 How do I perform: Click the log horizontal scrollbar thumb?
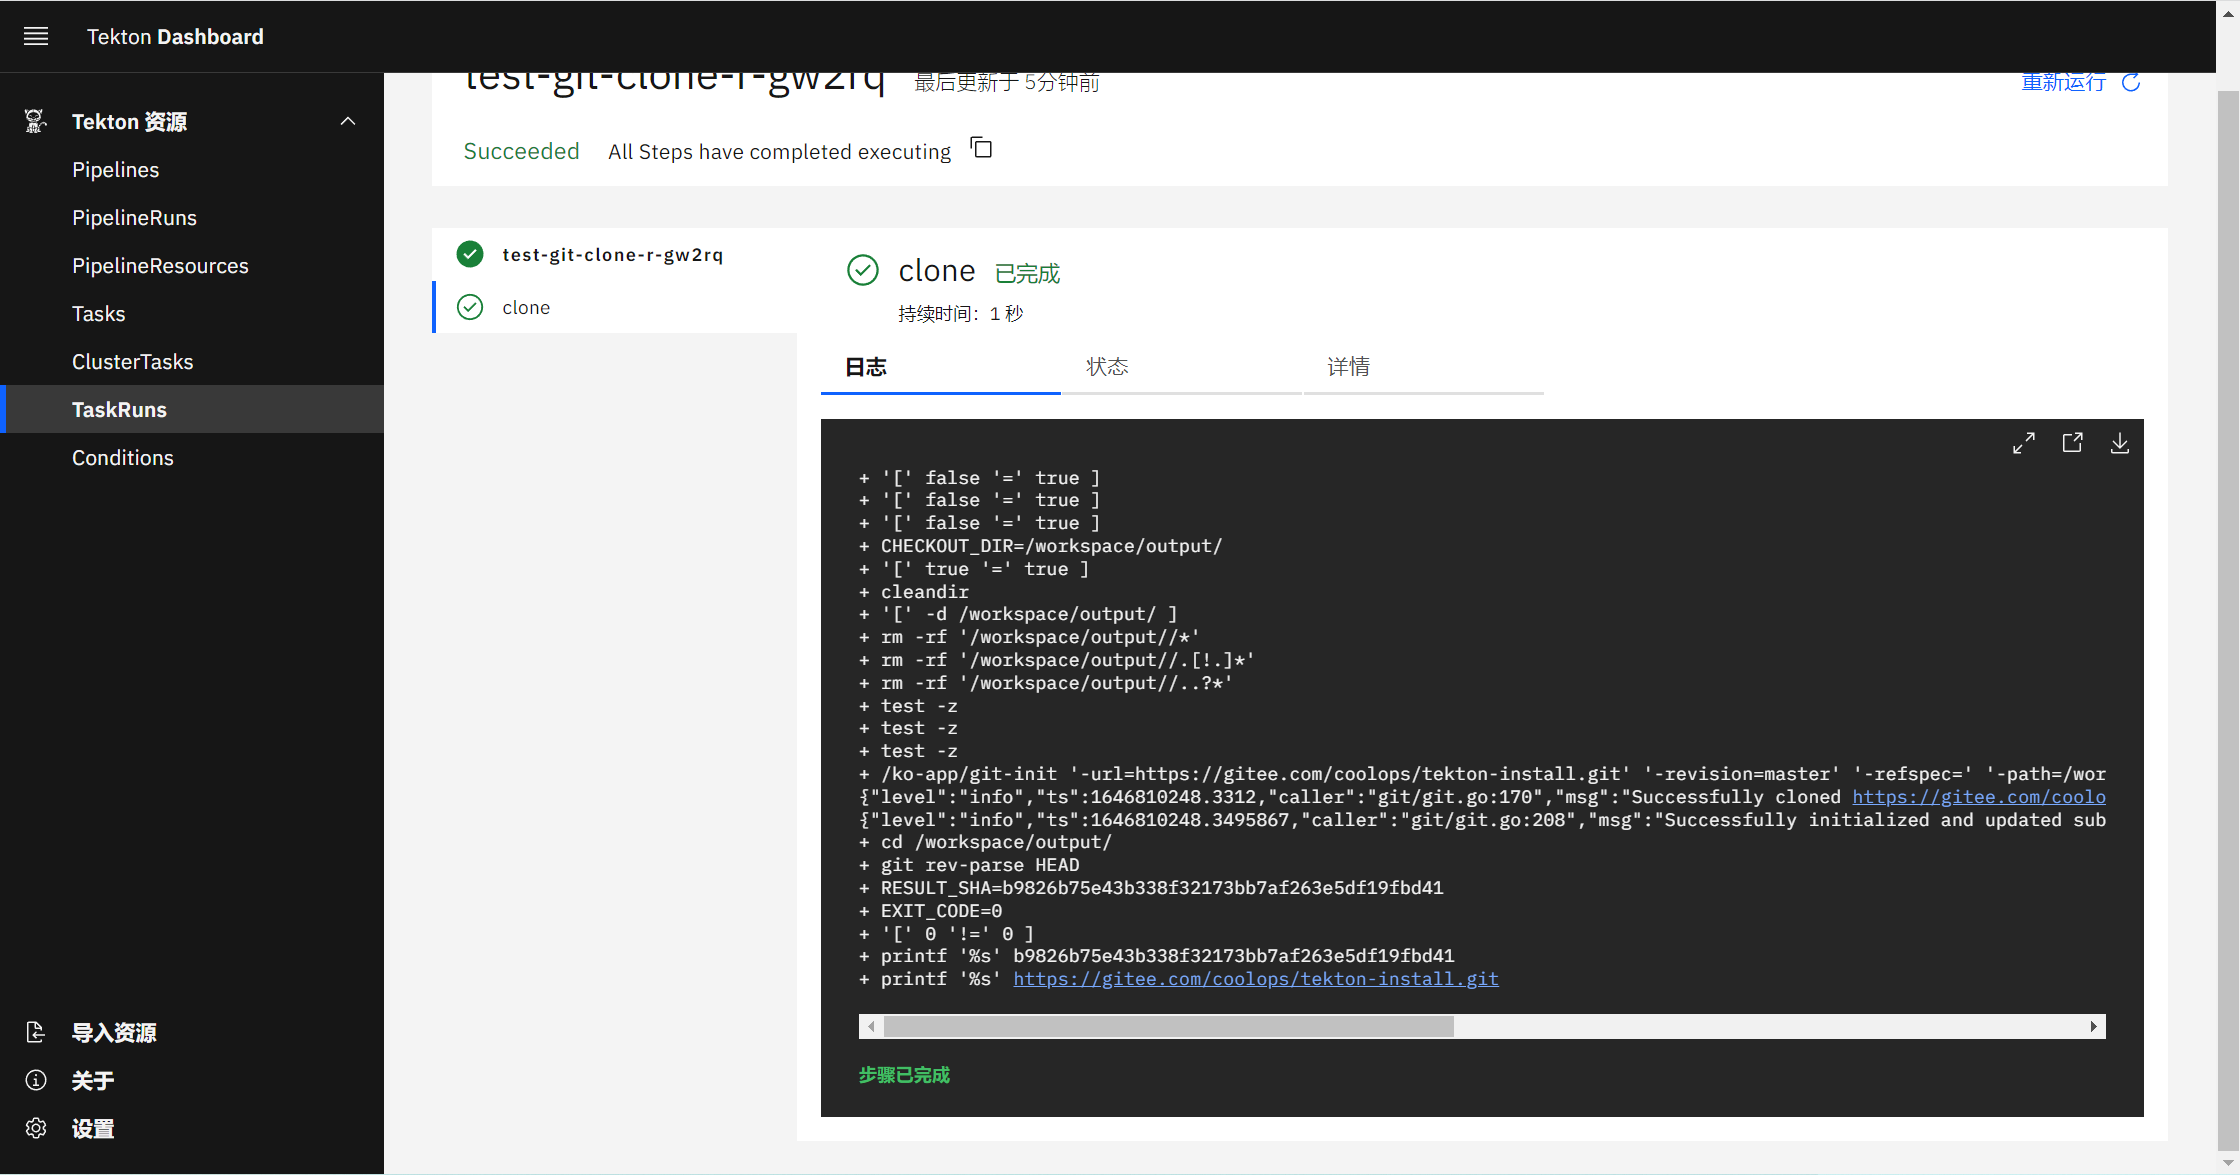(x=1169, y=1027)
